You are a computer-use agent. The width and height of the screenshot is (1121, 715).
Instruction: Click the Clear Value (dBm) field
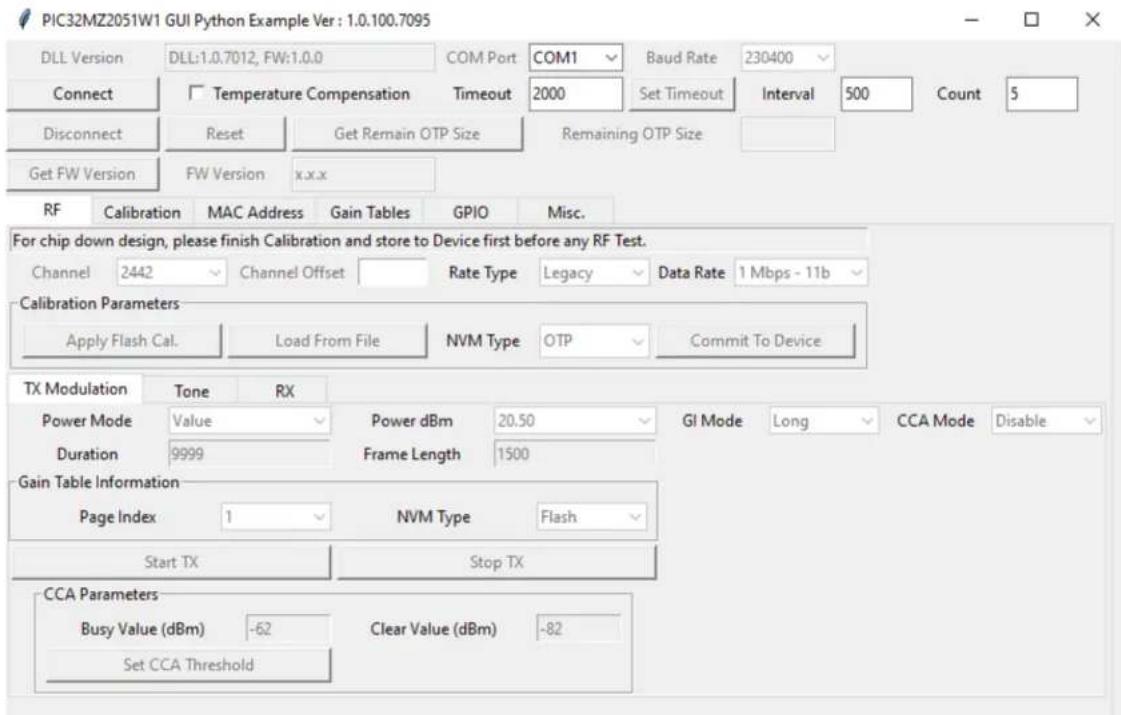578,629
